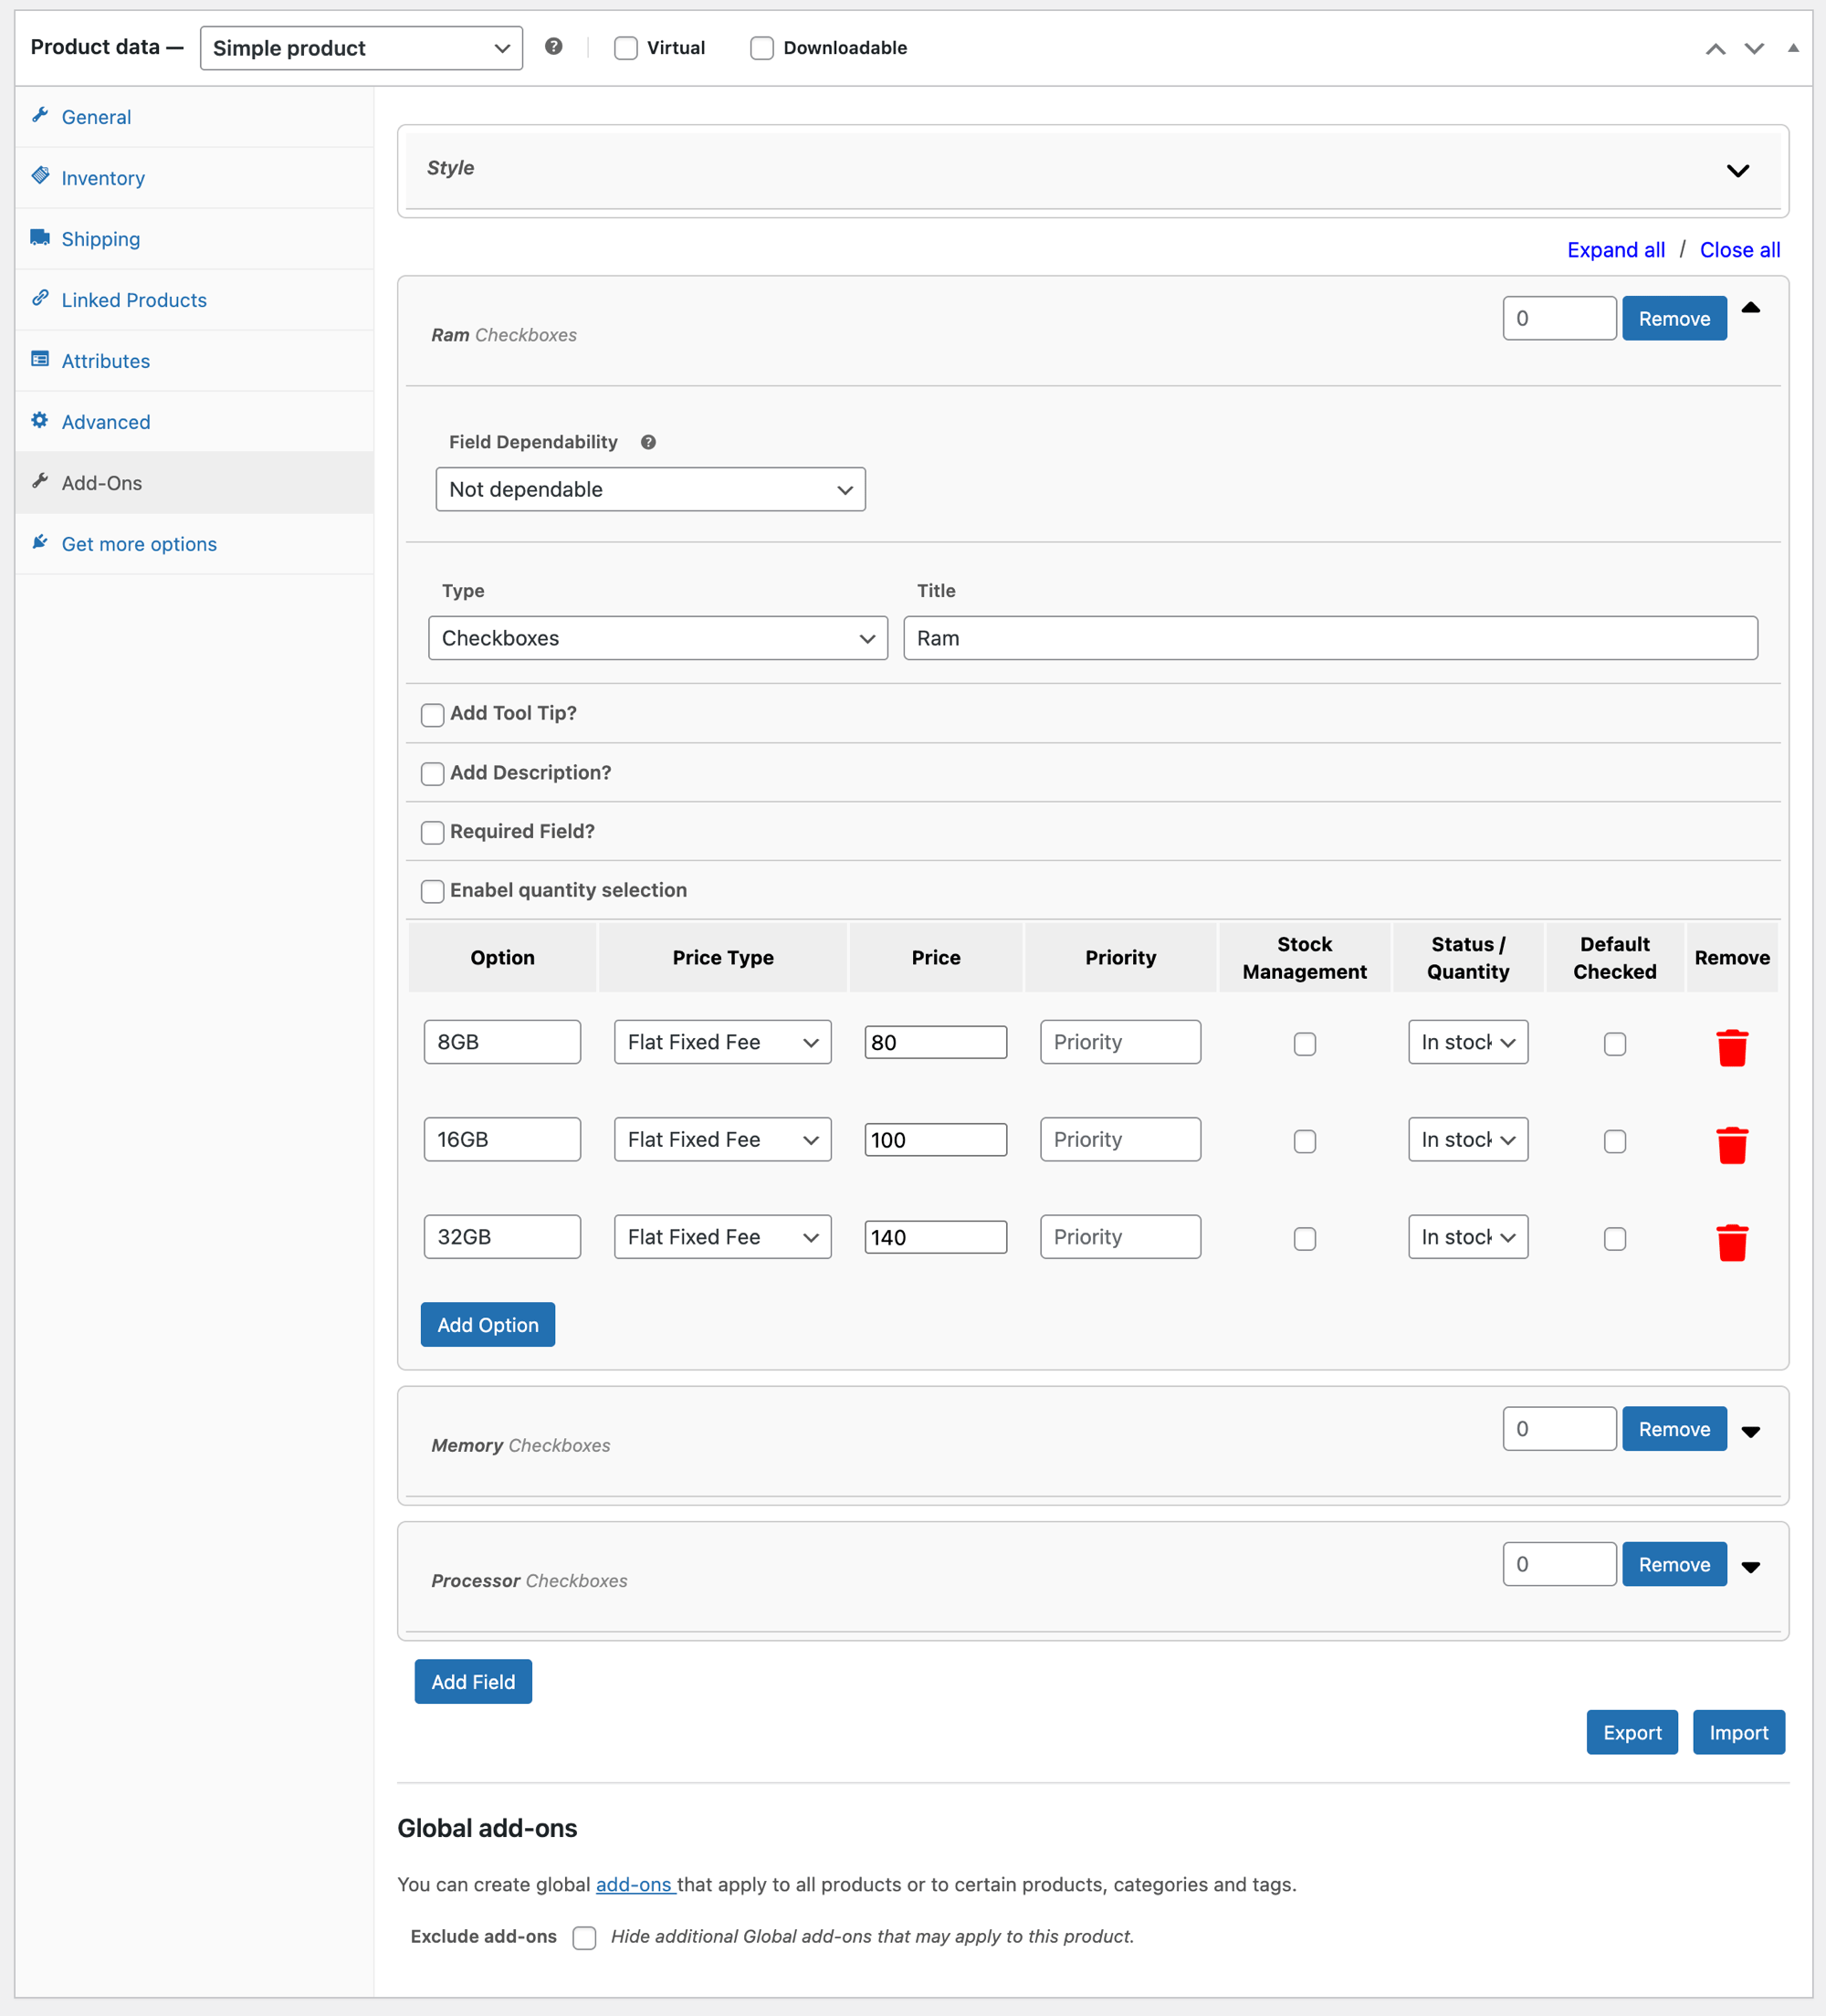Enable Stock Management for the 16GB option

click(1304, 1141)
